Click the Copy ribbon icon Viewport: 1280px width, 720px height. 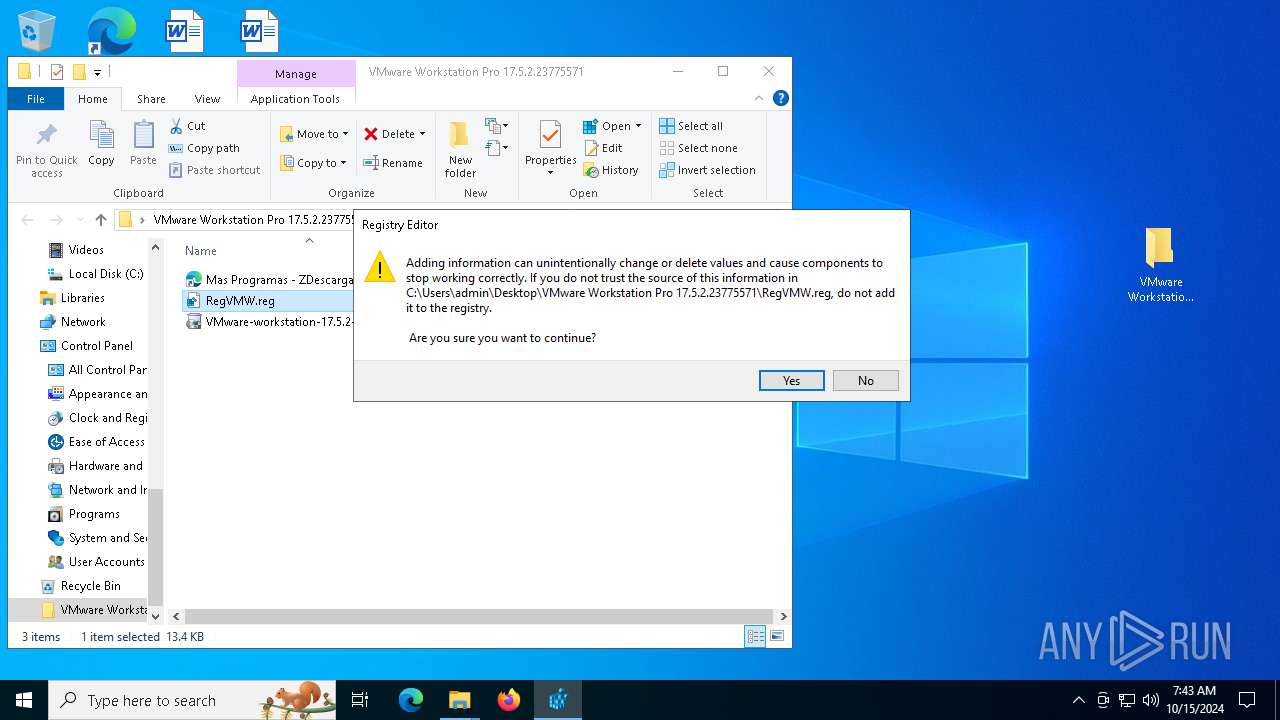point(101,144)
